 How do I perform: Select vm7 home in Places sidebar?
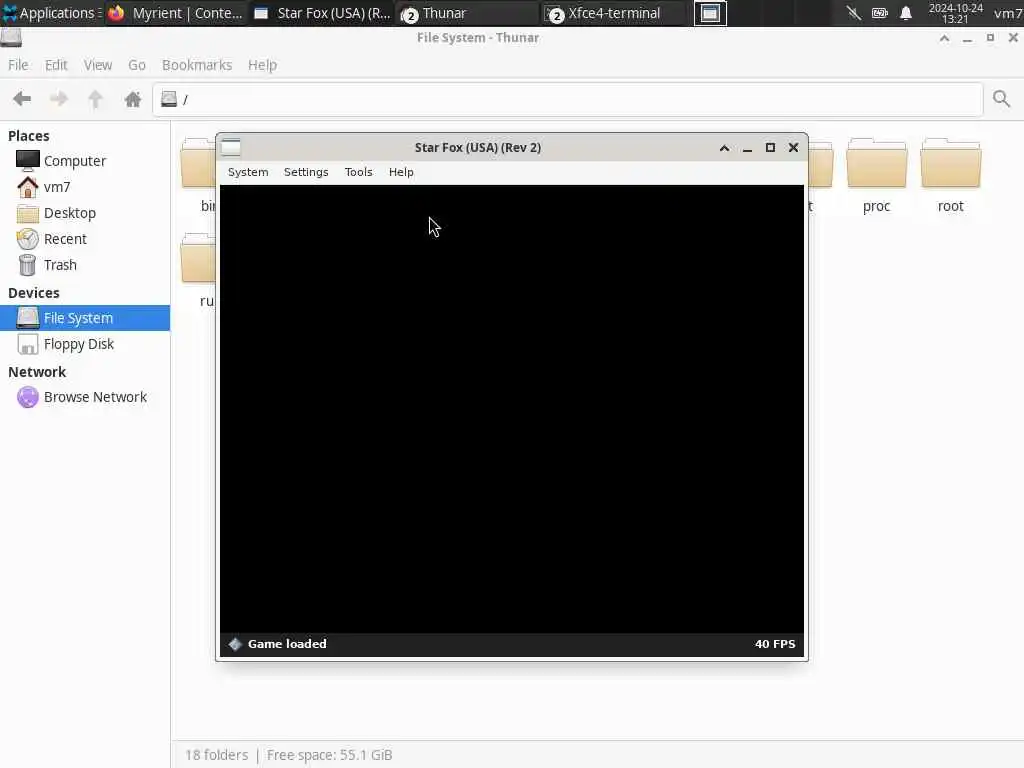85,187
